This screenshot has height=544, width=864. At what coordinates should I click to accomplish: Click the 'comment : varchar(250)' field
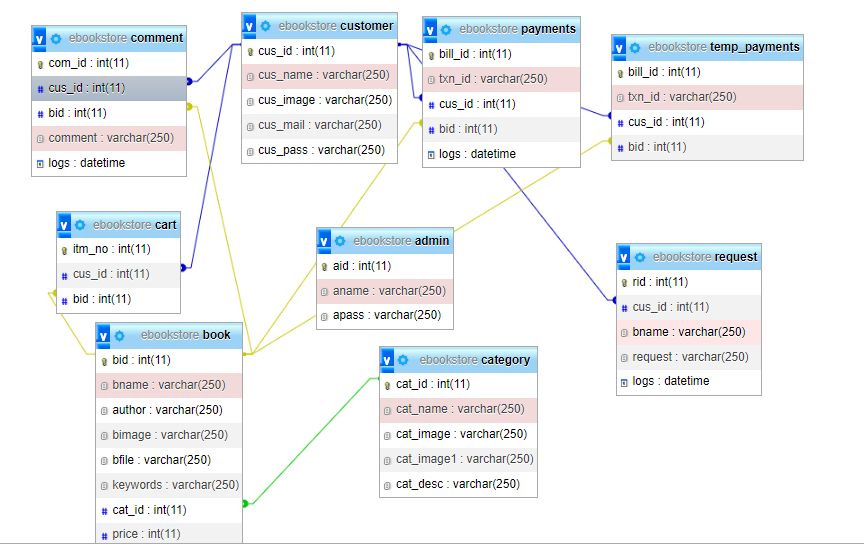(109, 138)
